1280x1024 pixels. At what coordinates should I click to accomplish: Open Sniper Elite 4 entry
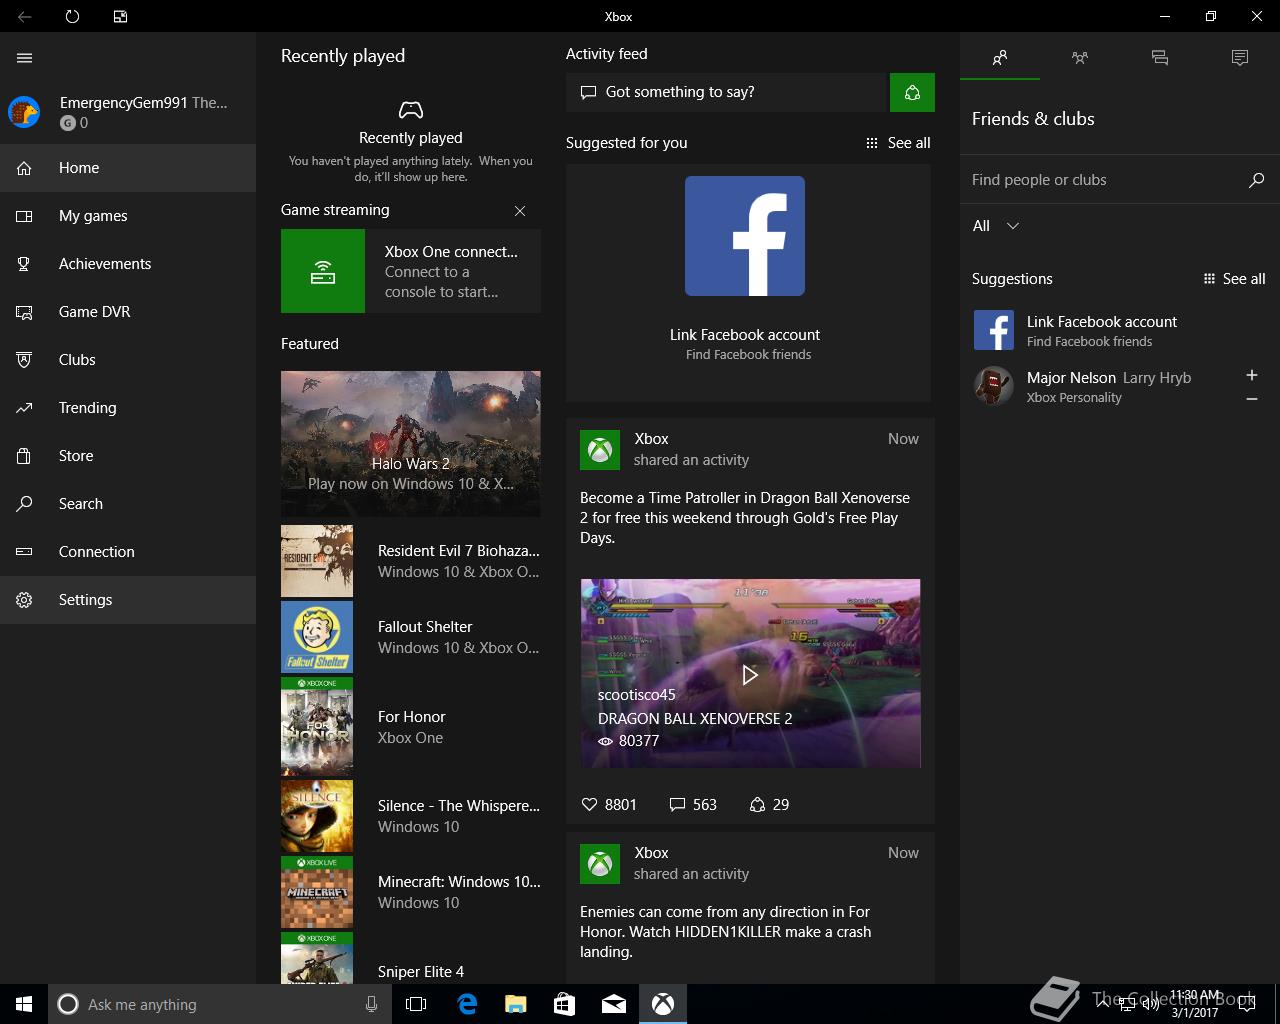click(411, 958)
